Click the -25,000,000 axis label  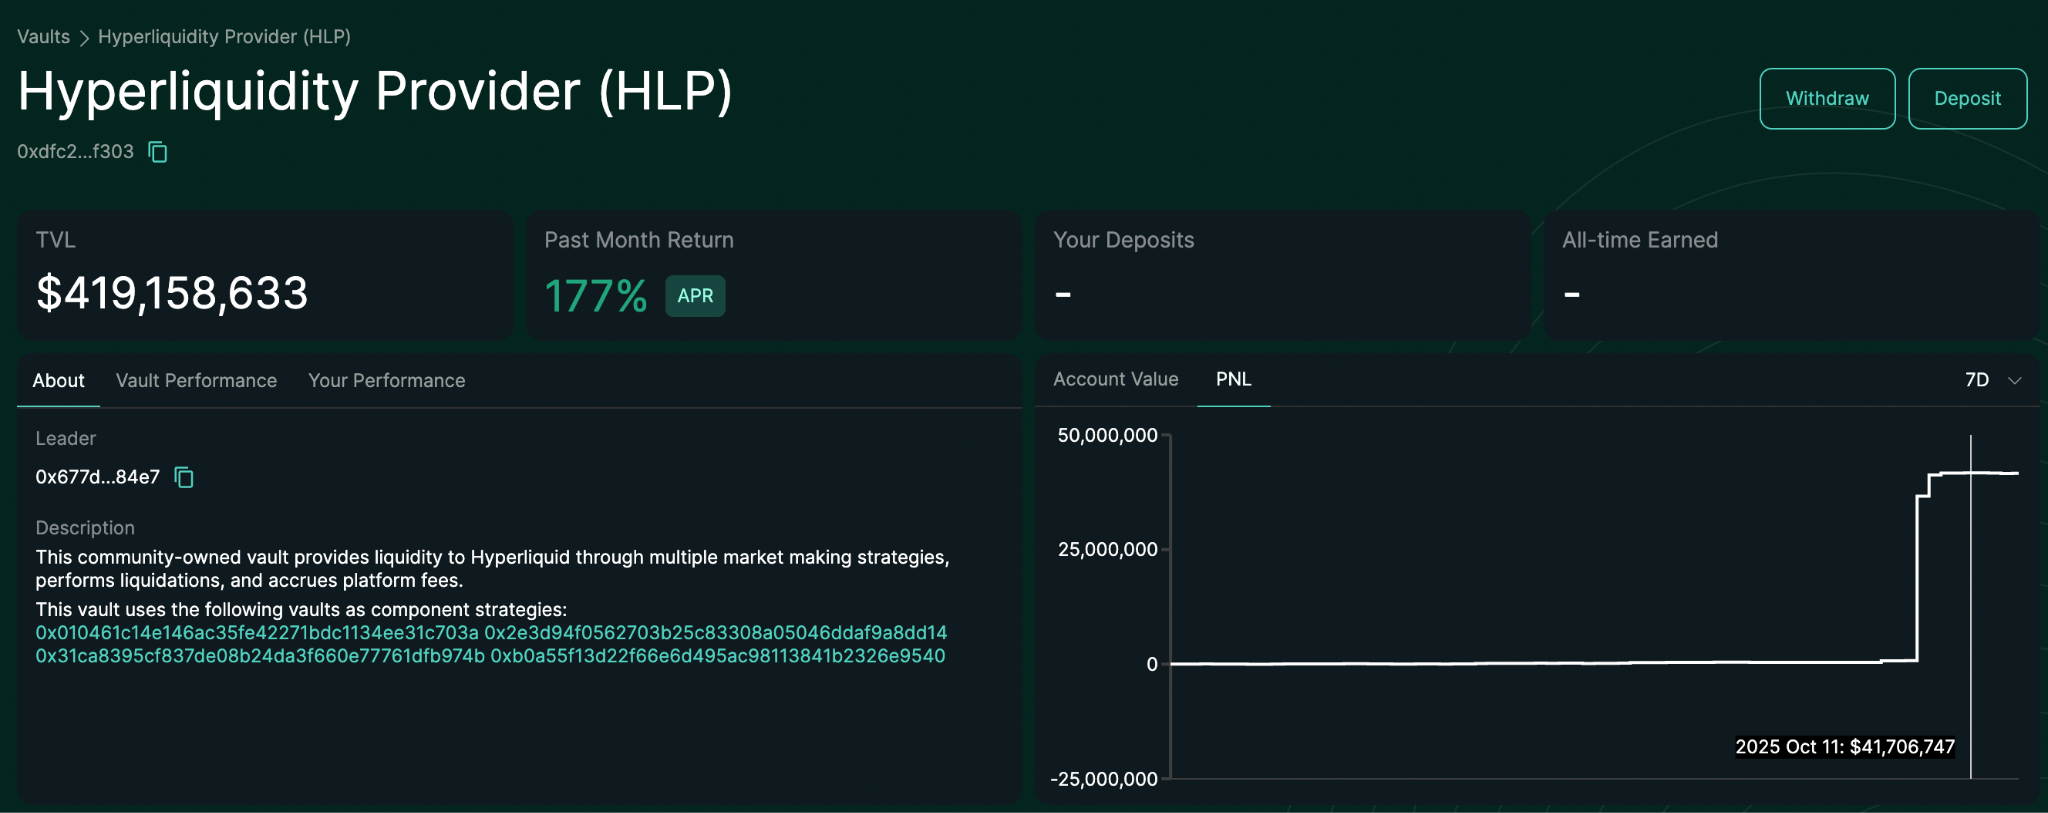click(1104, 779)
